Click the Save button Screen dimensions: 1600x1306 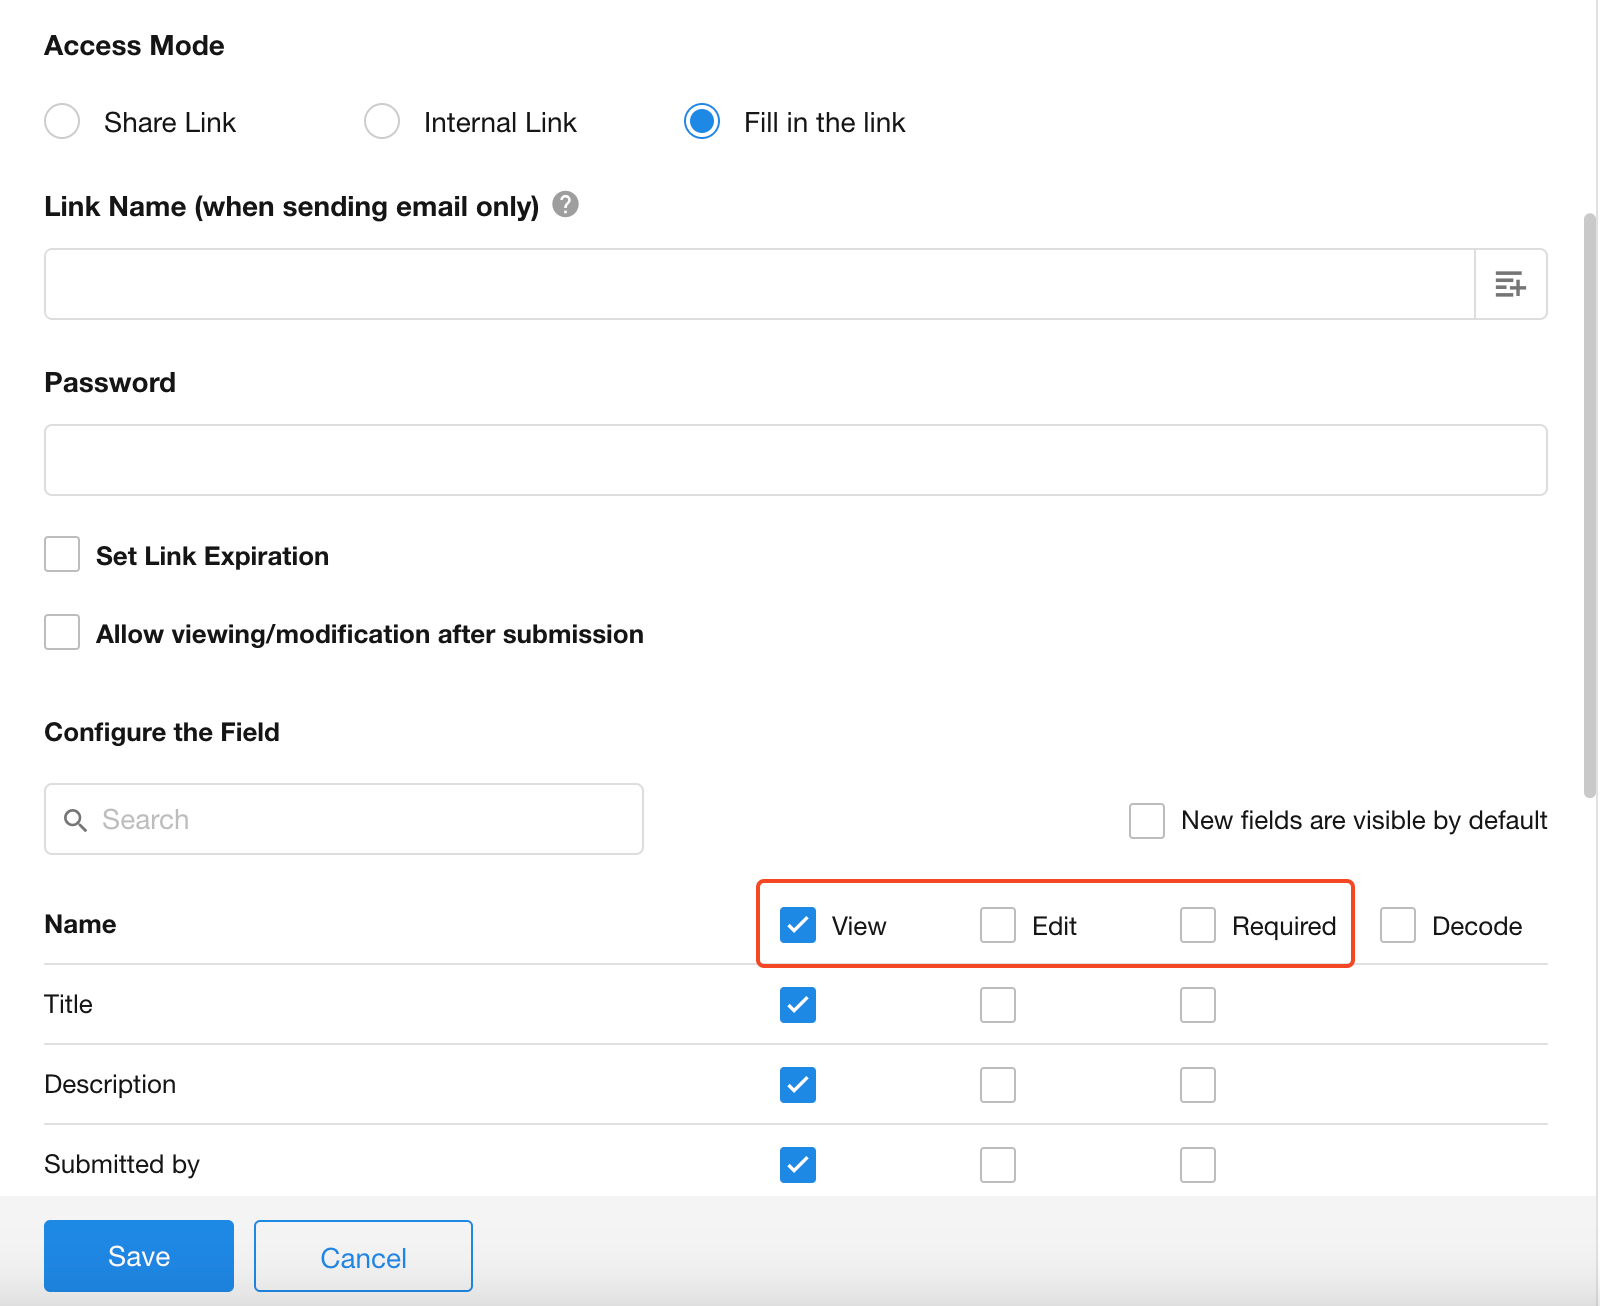coord(139,1256)
